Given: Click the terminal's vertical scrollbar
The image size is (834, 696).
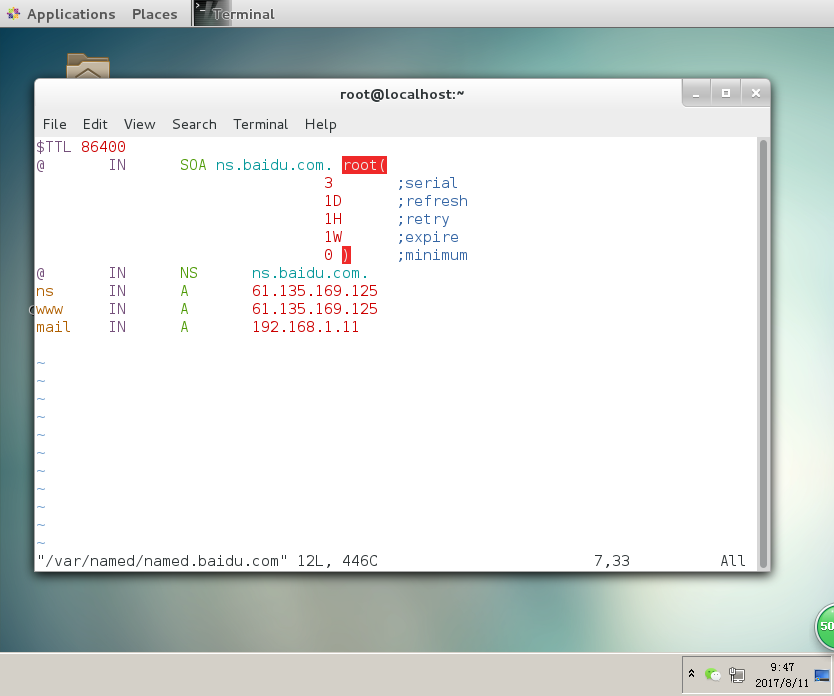Looking at the screenshot, I should coord(763,354).
